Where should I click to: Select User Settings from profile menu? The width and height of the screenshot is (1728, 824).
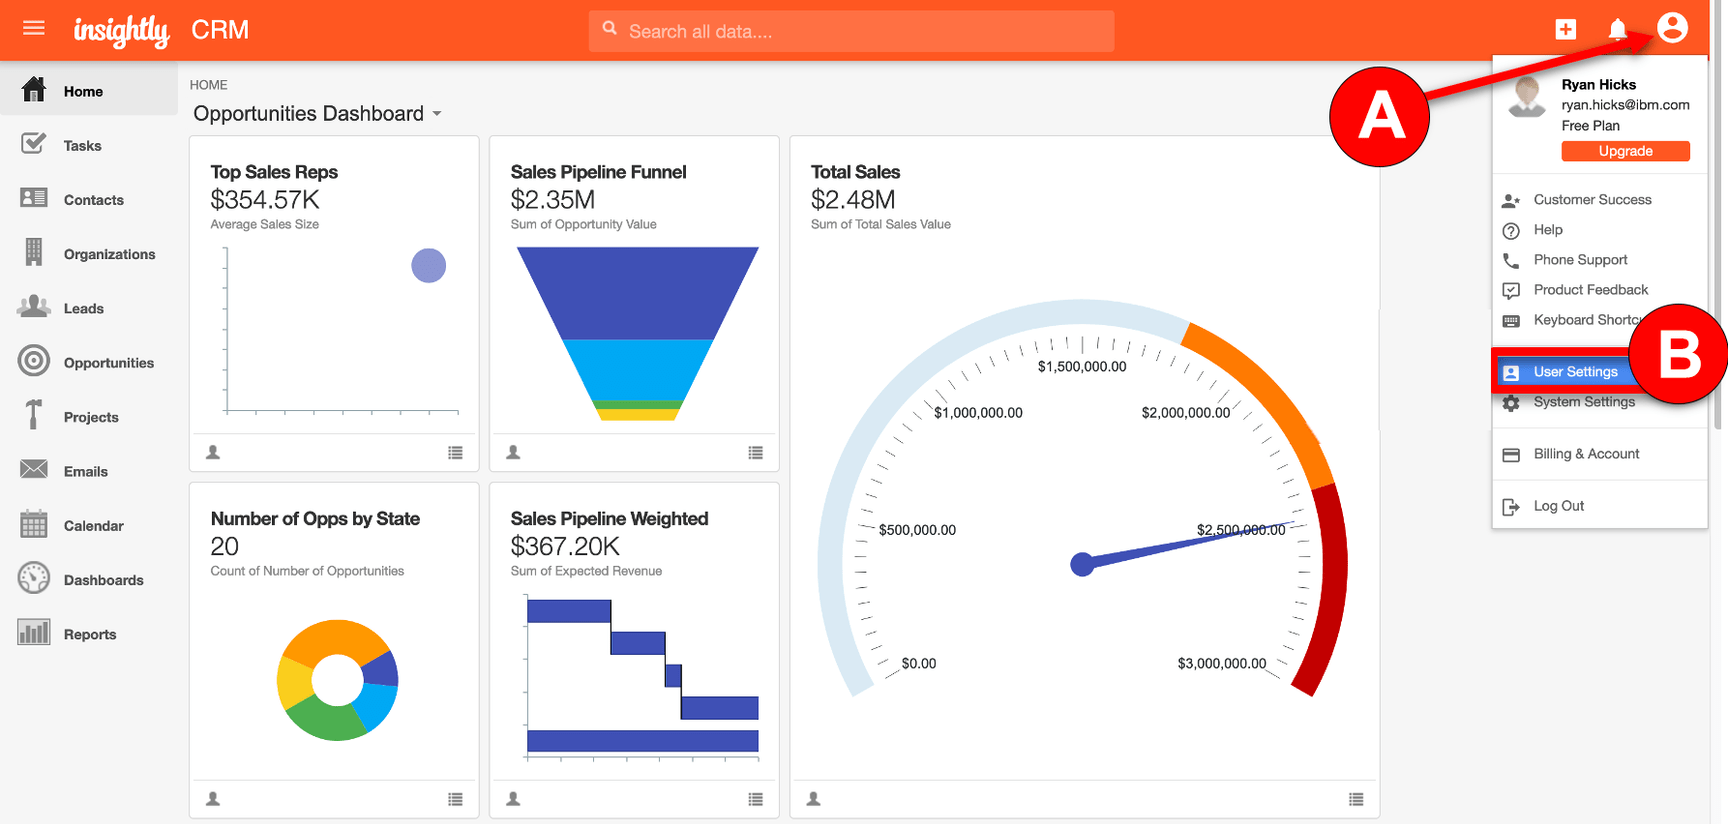[1575, 372]
